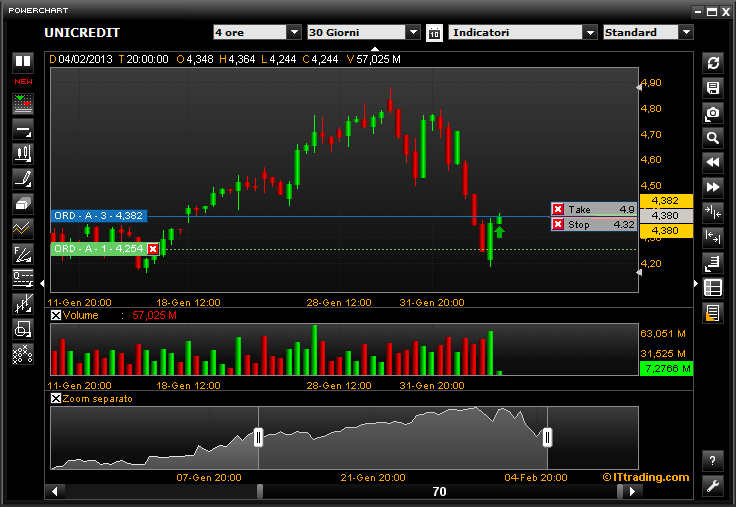
Task: Take a chart snapshot with camera icon
Action: [712, 113]
